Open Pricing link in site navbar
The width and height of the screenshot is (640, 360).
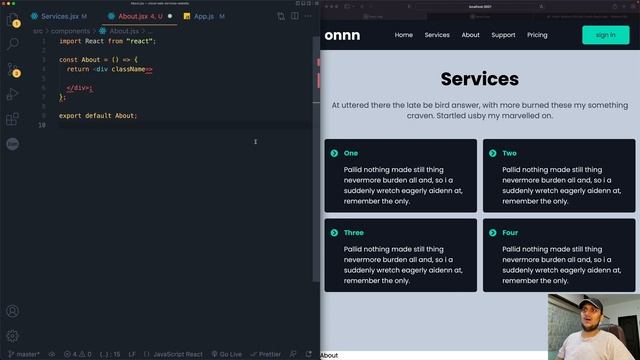tap(537, 35)
